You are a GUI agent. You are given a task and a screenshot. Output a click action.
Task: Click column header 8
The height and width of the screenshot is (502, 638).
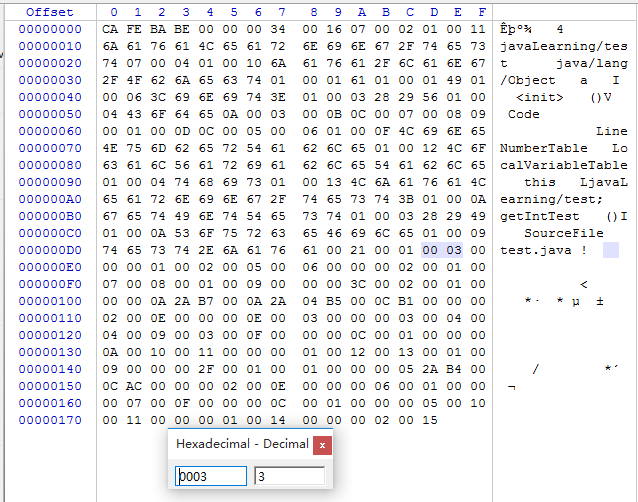click(313, 12)
